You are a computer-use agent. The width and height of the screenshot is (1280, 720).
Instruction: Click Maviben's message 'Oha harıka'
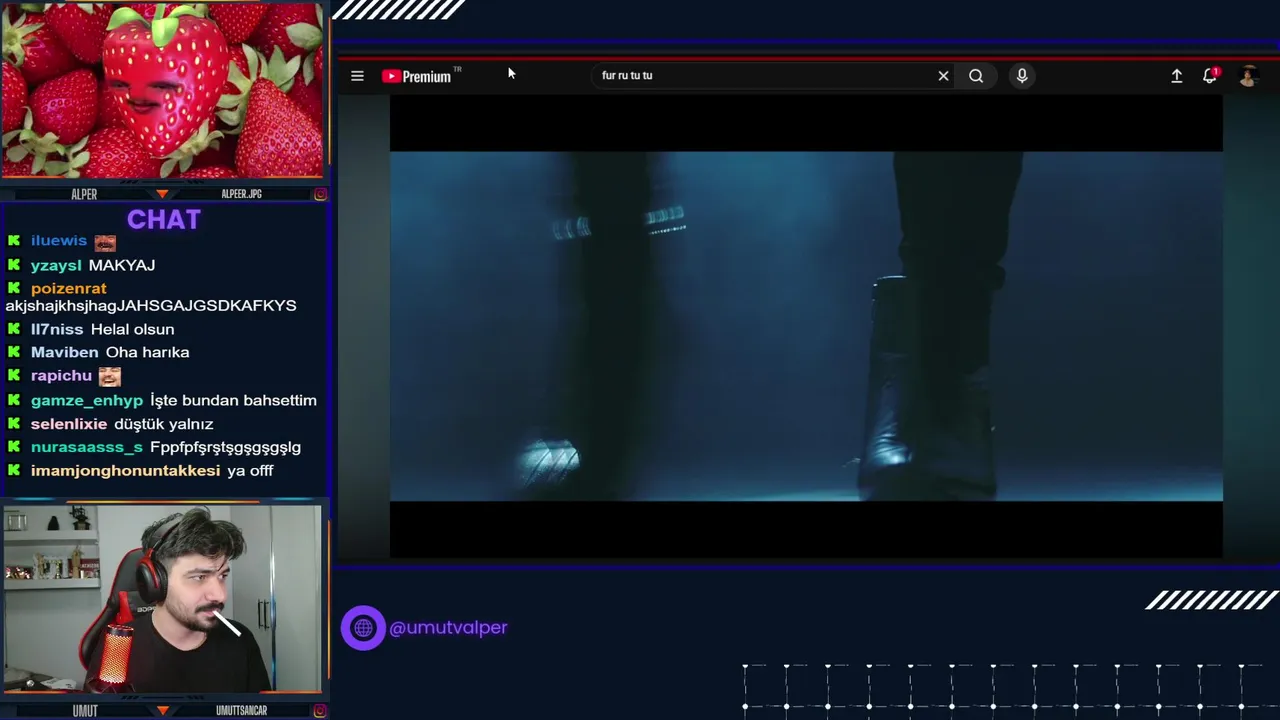[x=147, y=352]
